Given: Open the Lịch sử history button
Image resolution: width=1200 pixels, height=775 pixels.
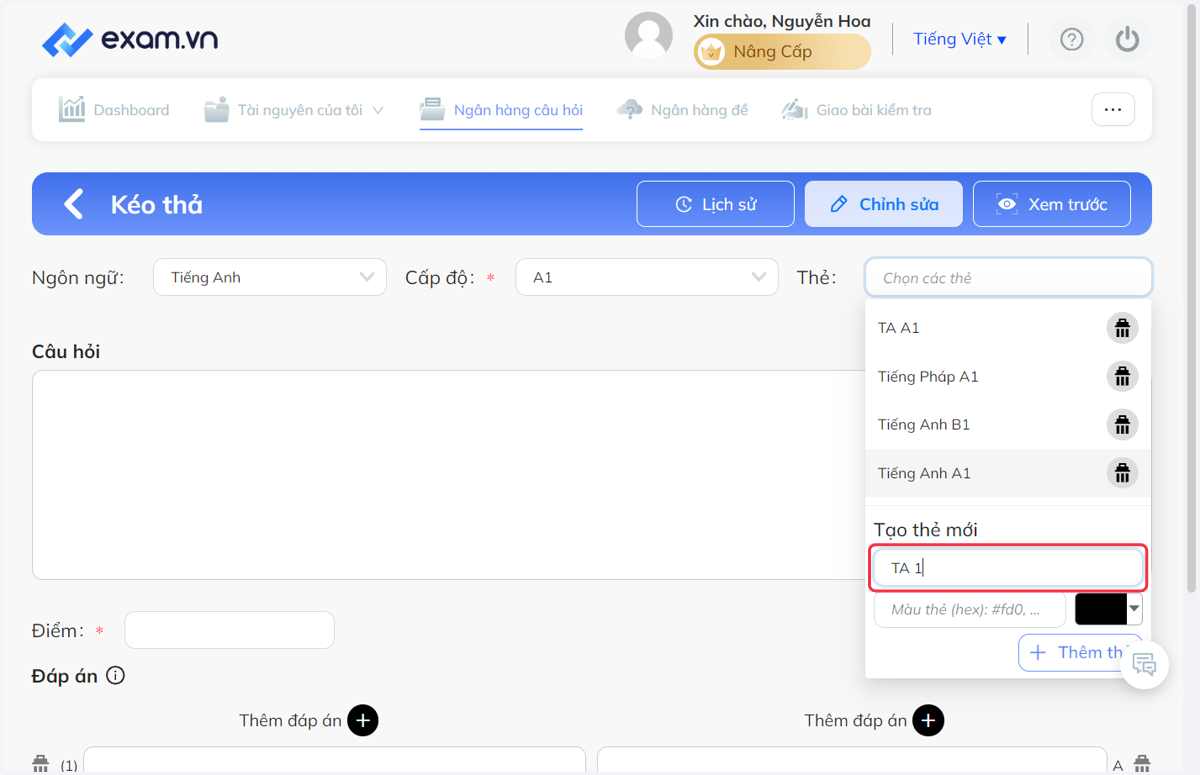Looking at the screenshot, I should (x=715, y=204).
